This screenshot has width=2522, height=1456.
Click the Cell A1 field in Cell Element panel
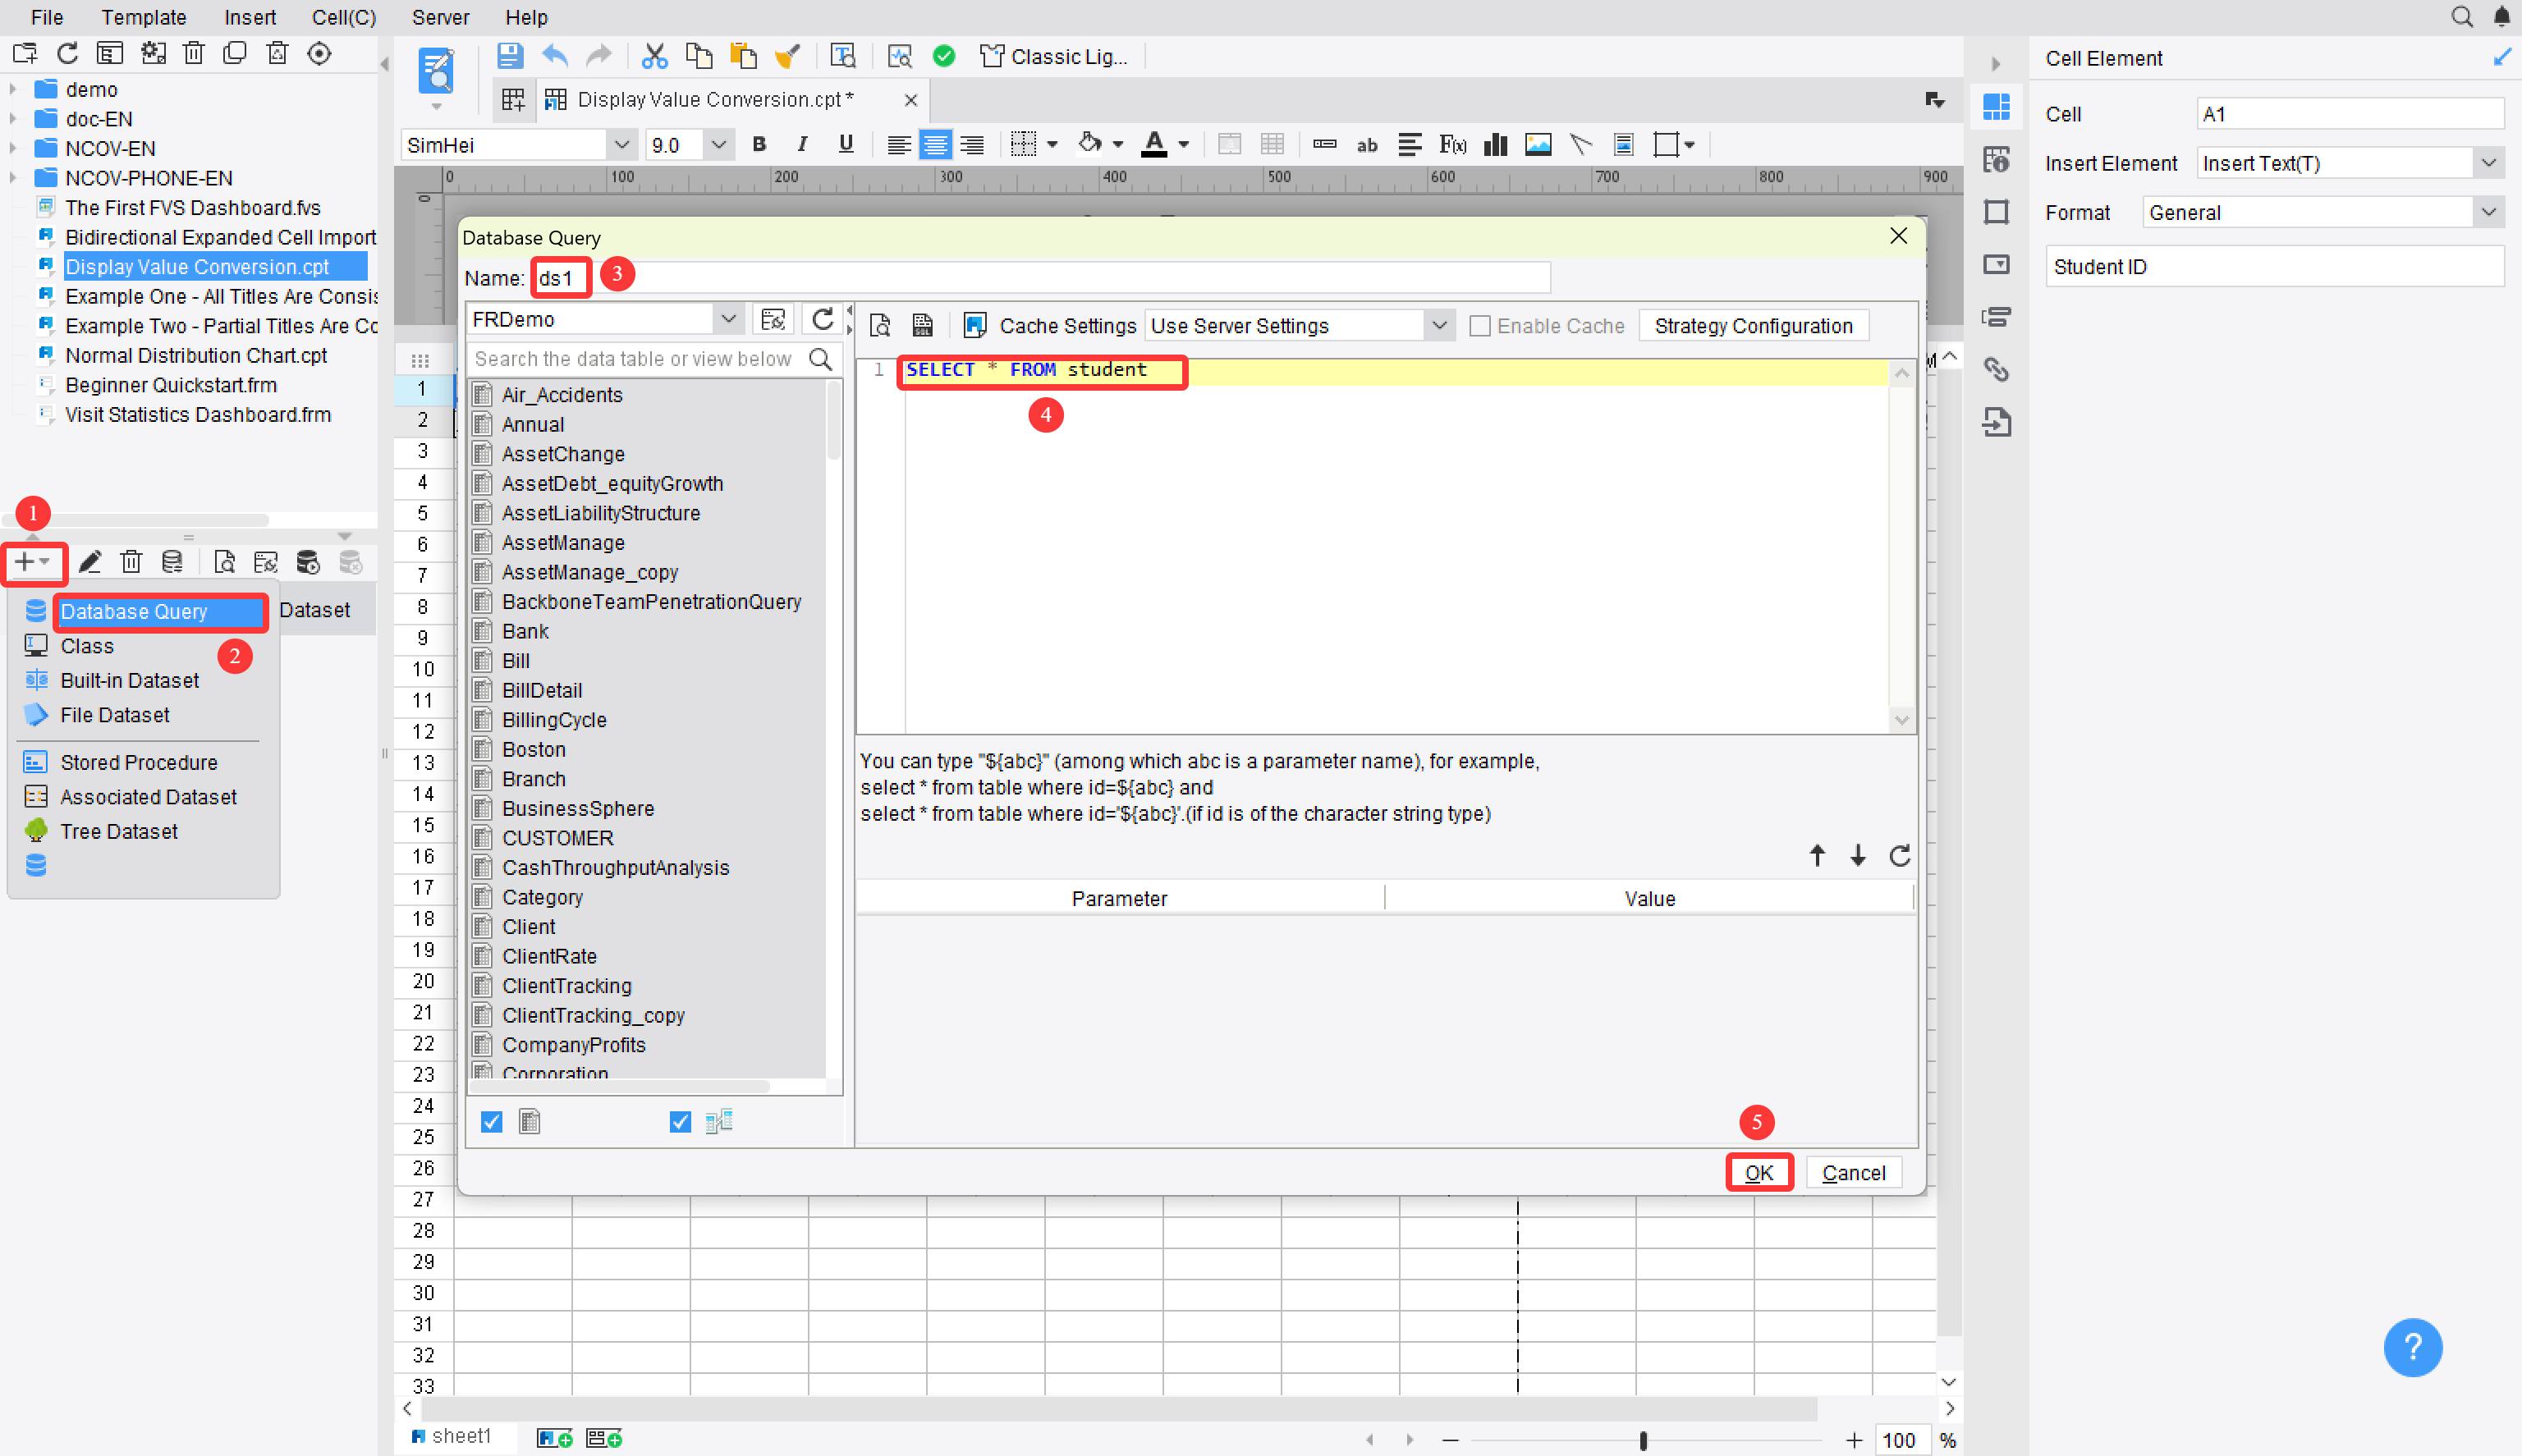(x=2349, y=114)
